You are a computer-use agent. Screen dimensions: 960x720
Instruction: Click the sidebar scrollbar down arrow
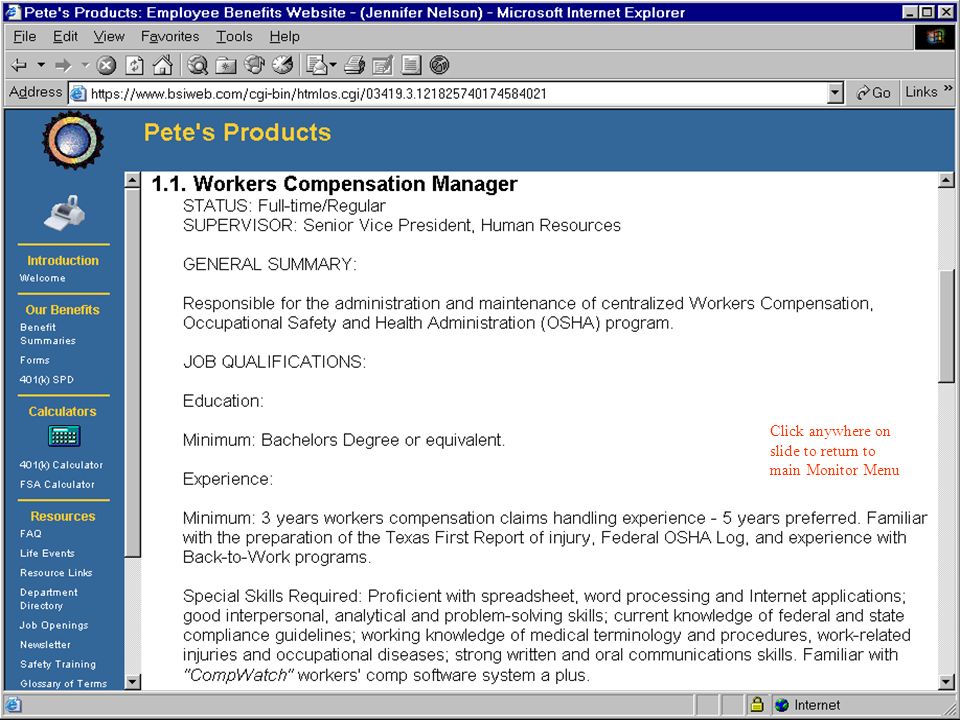132,681
